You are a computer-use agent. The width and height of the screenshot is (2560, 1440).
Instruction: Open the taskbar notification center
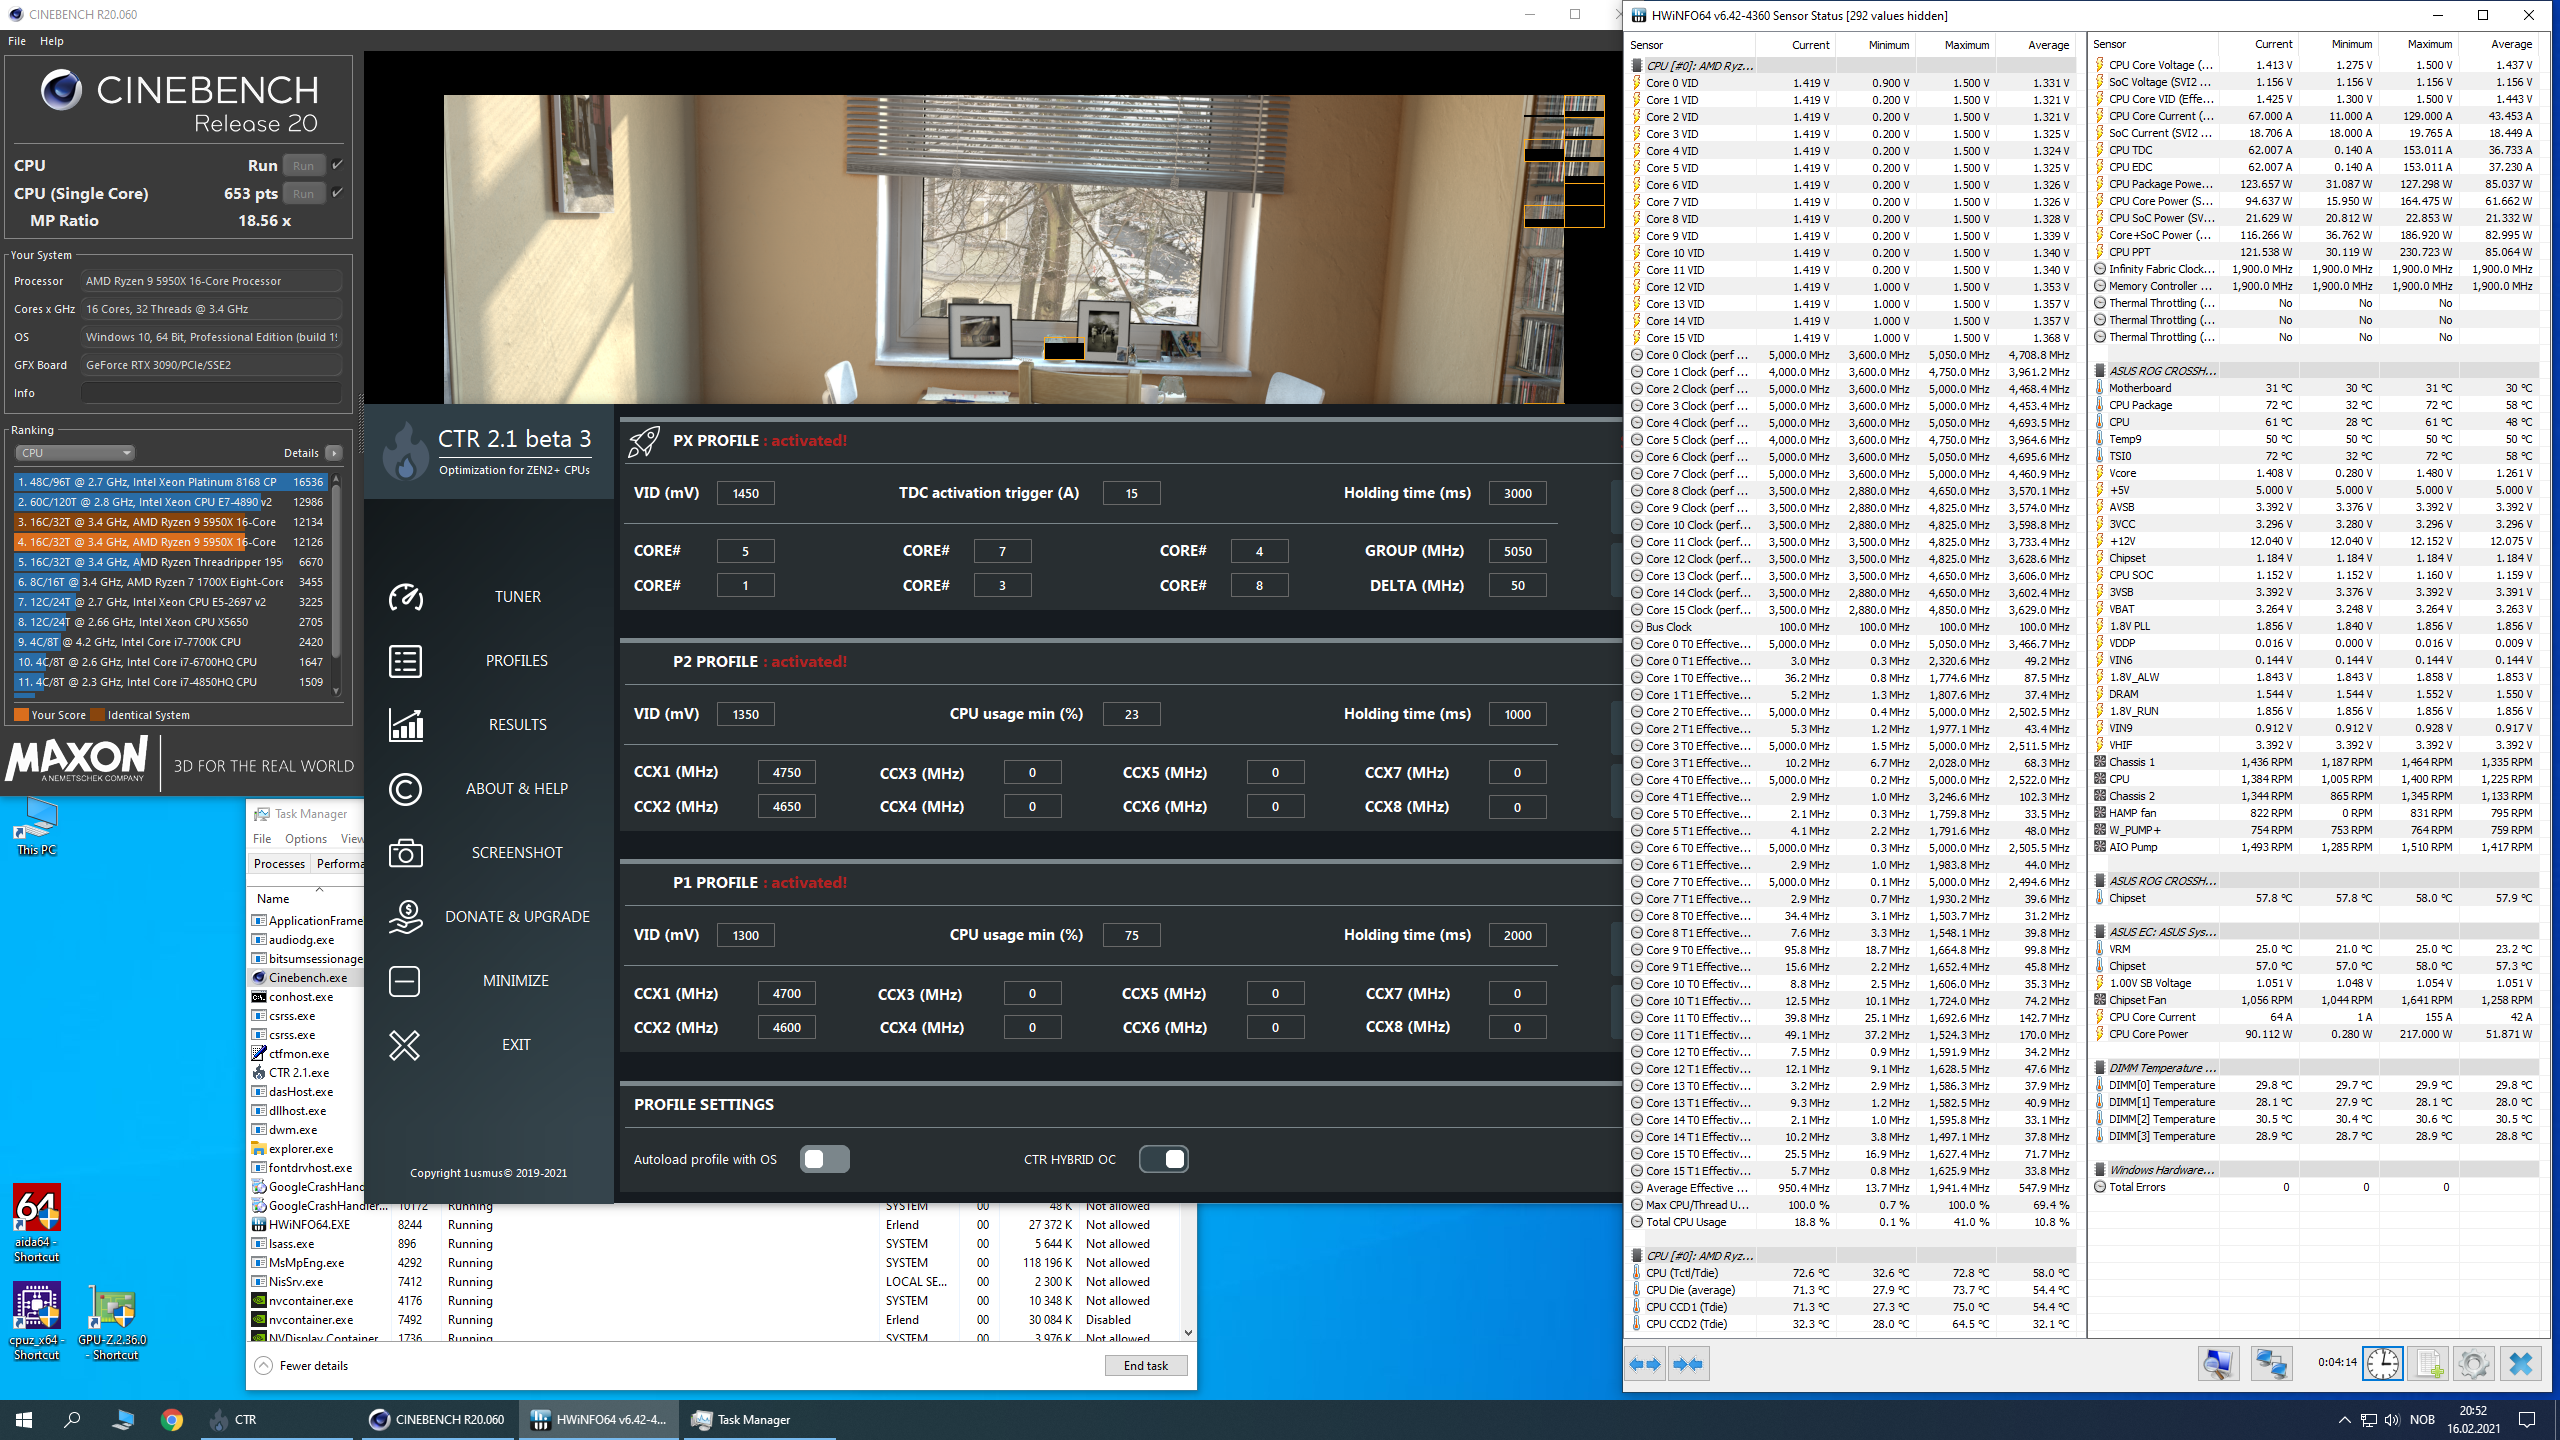[2527, 1419]
